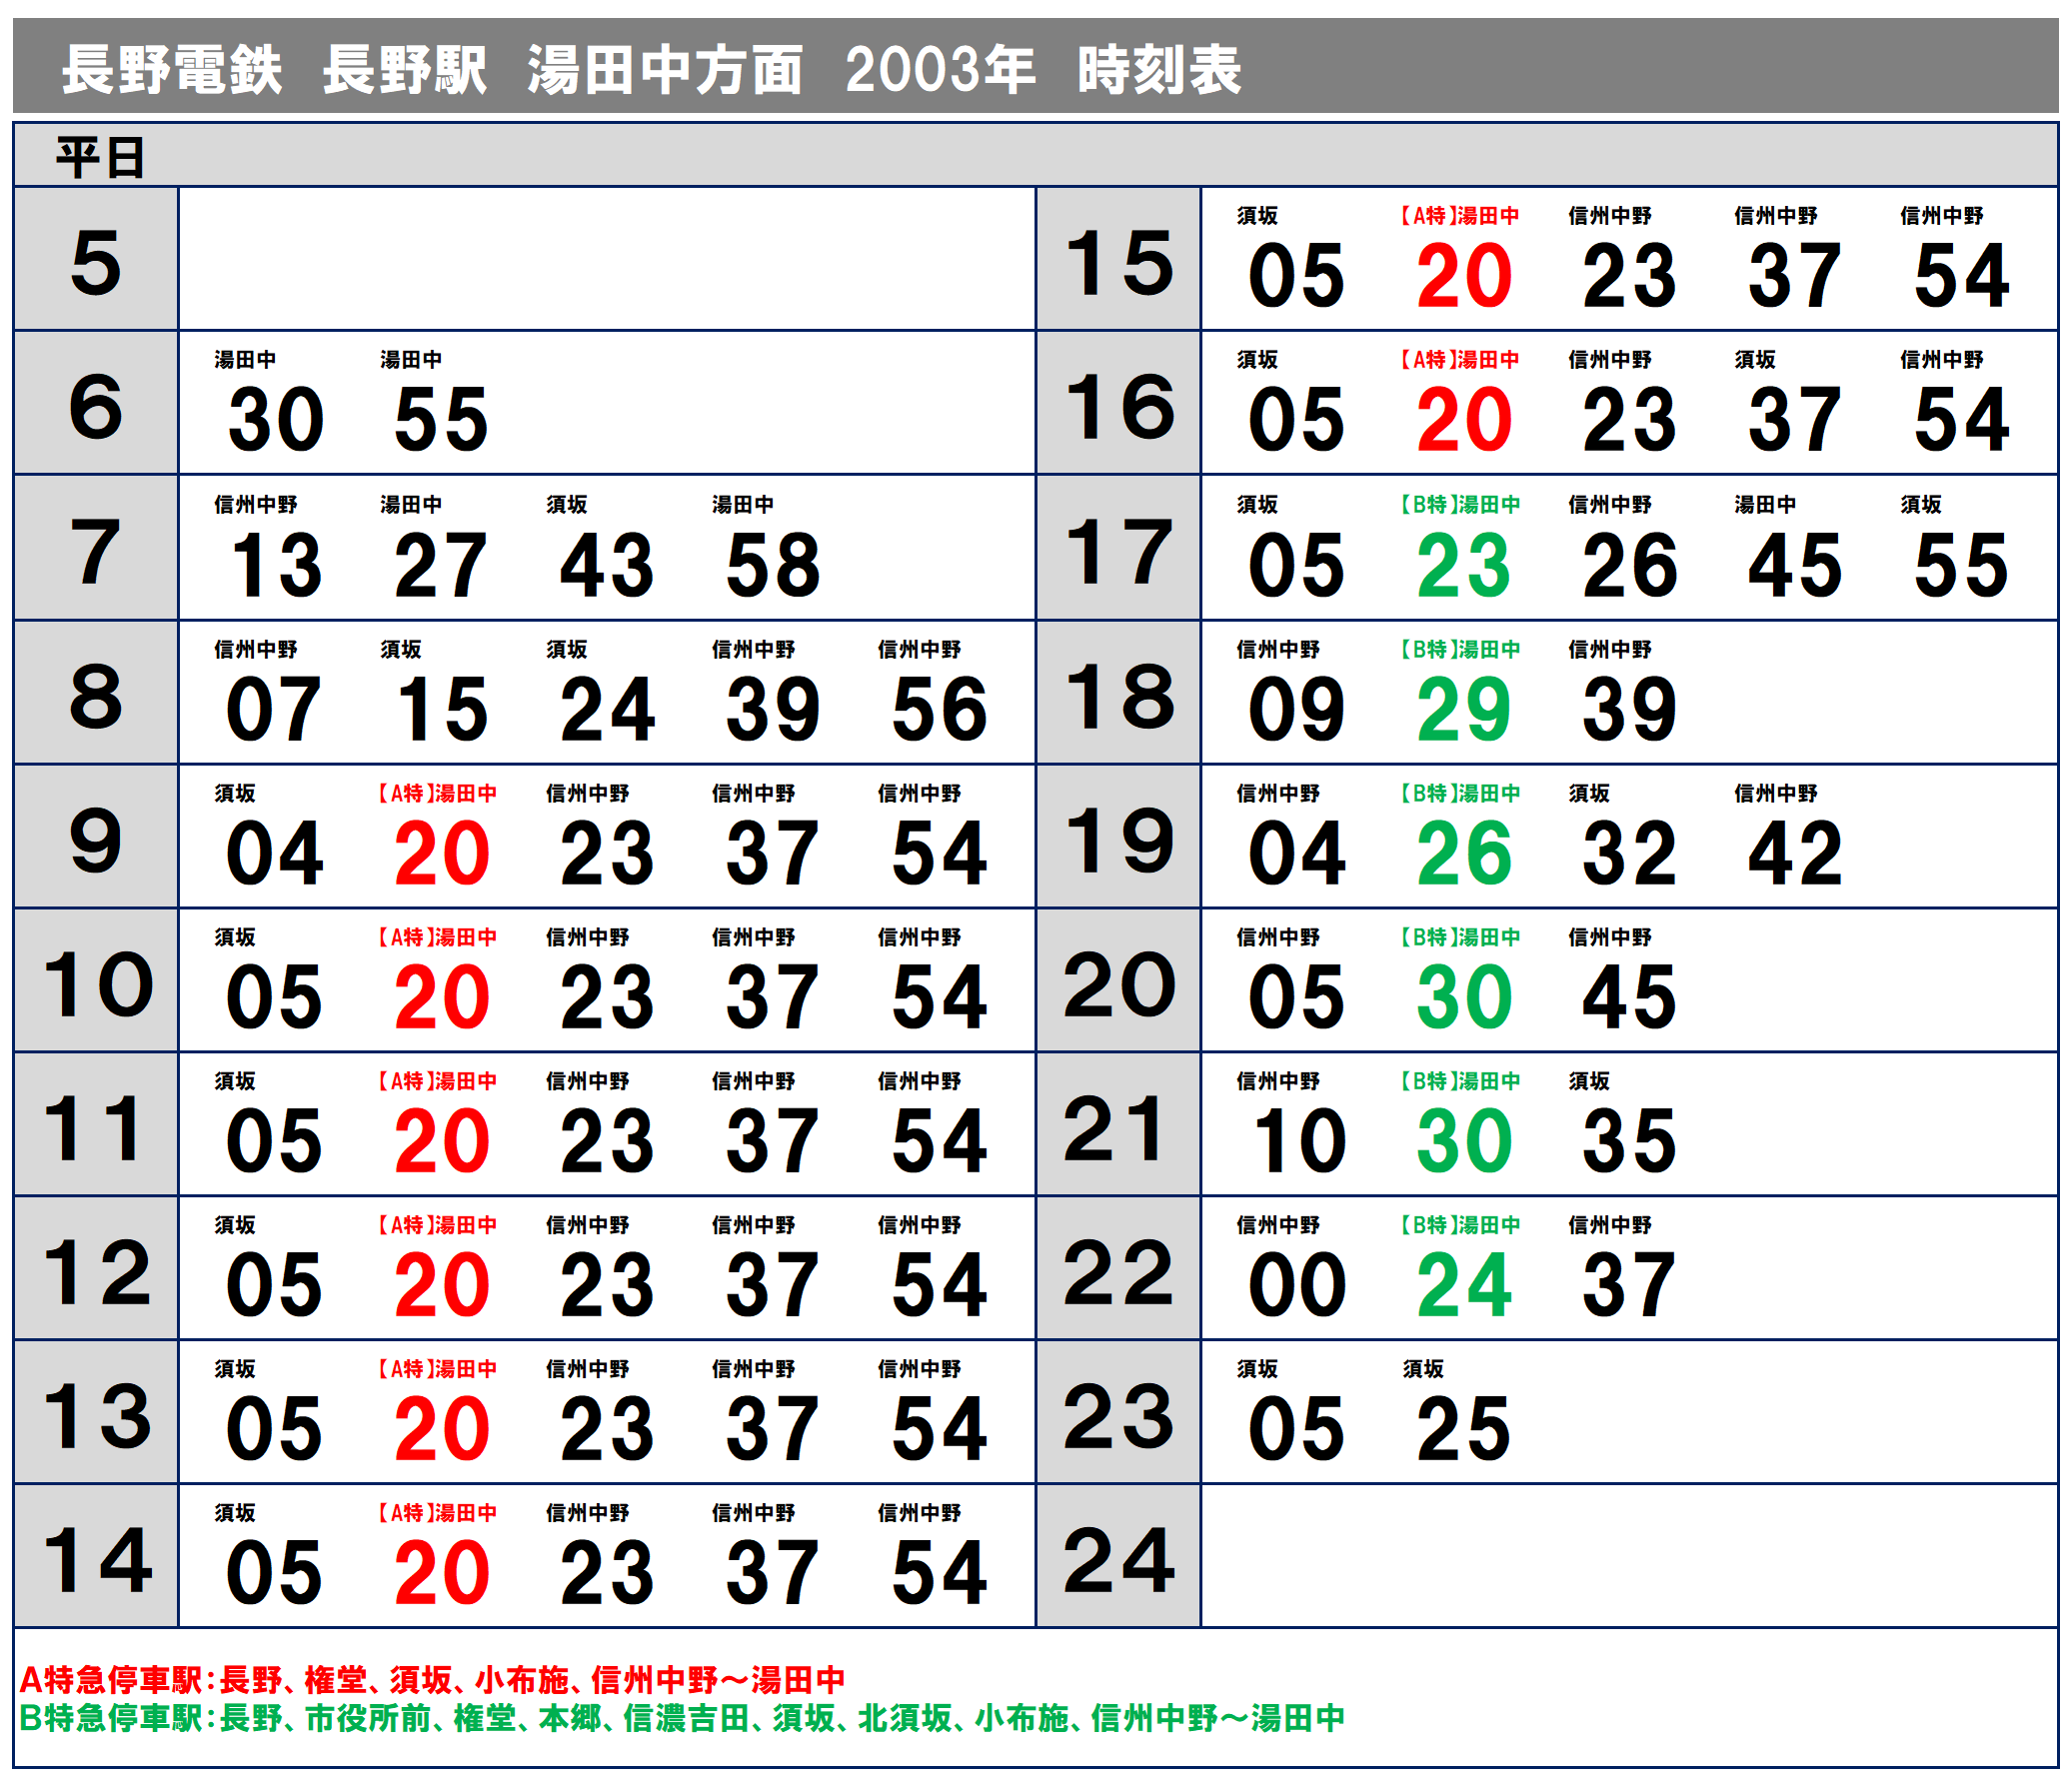Click the 10 departure in the 21 o'clock row

1299,1142
